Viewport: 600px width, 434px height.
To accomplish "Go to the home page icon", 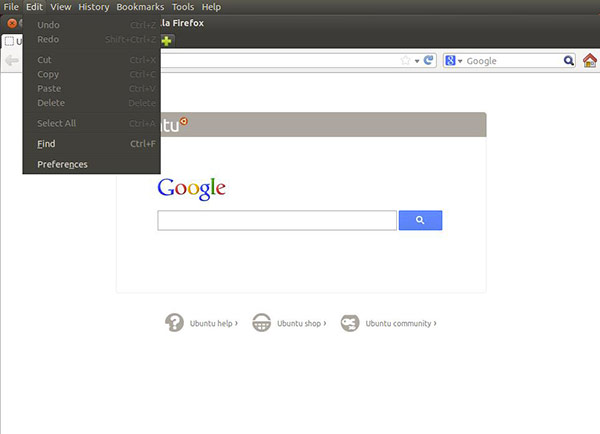I will 590,60.
